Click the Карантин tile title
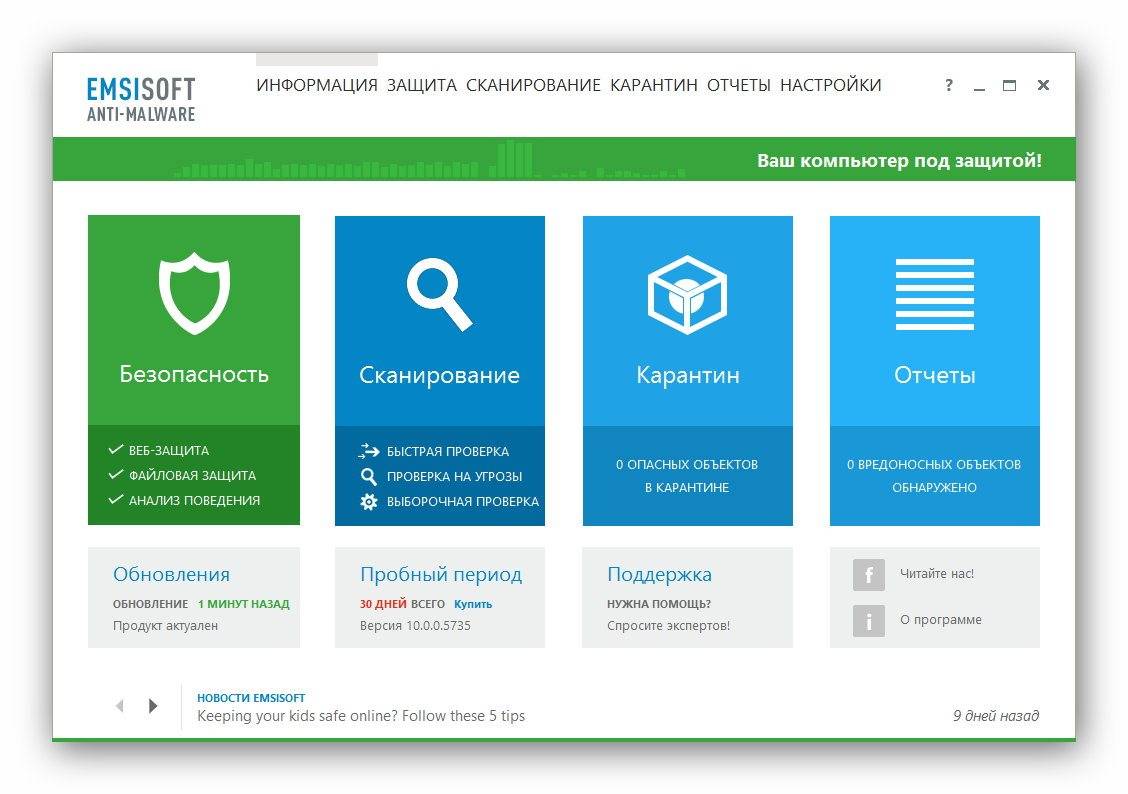The width and height of the screenshot is (1128, 794). [x=688, y=375]
